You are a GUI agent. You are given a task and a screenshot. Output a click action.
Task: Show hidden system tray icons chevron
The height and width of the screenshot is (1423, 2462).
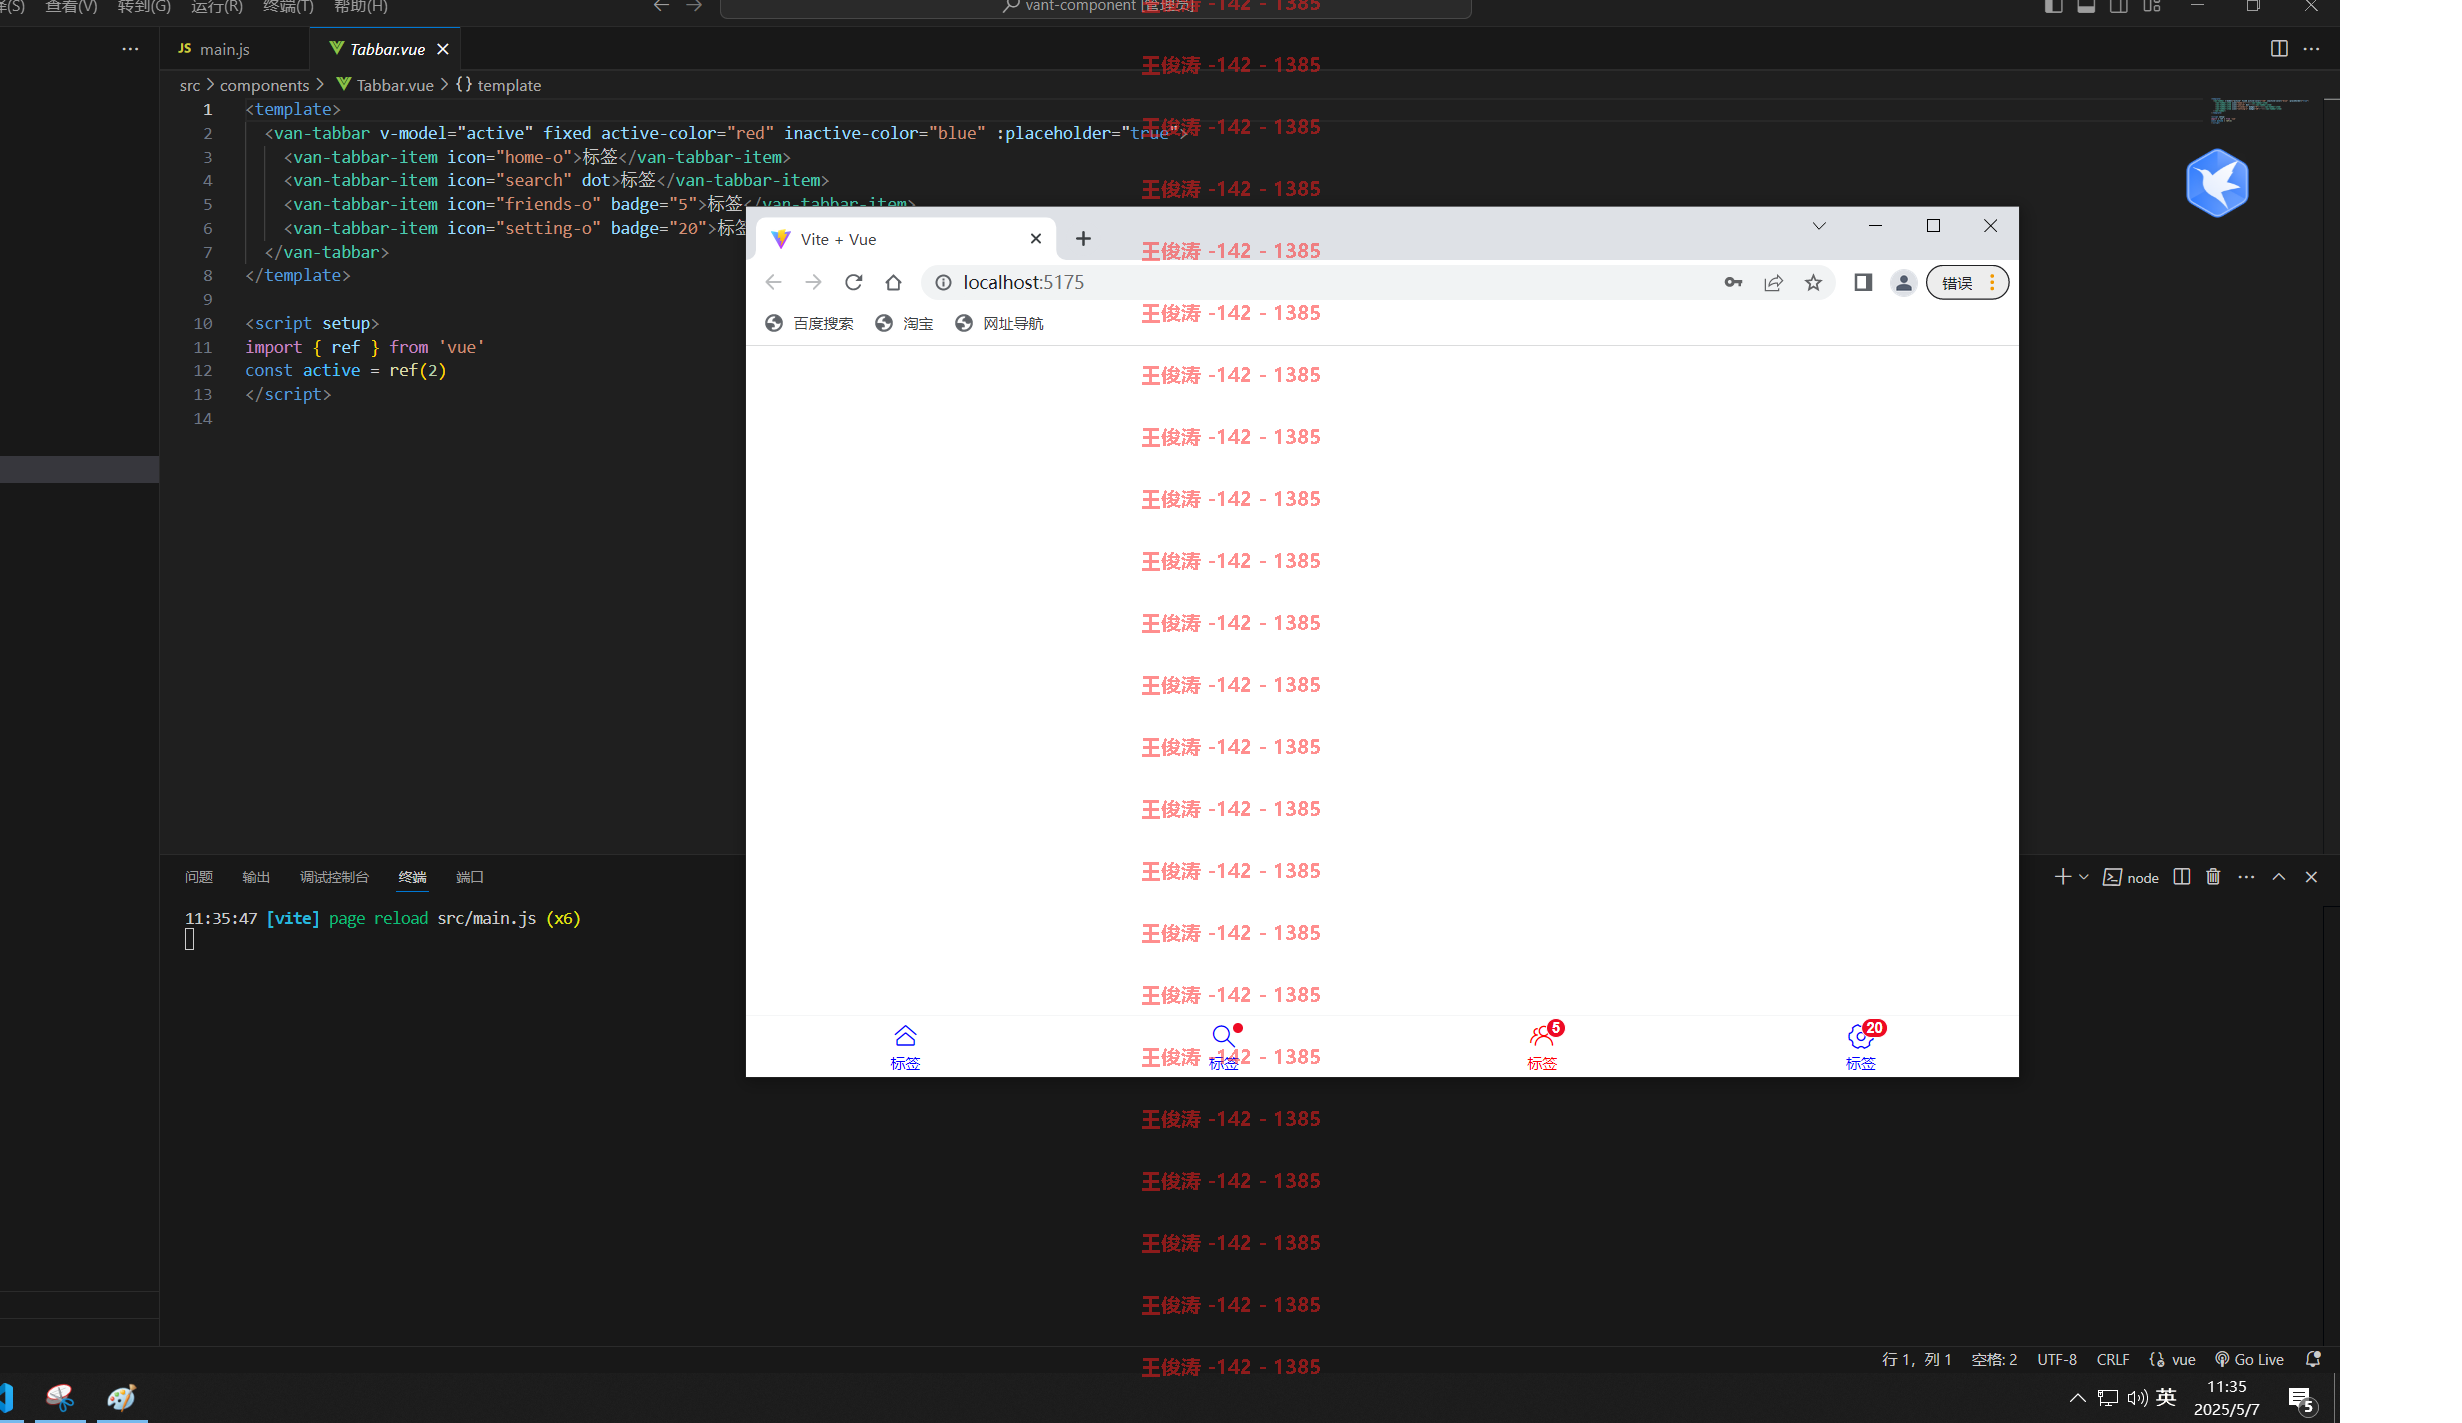(x=2077, y=1398)
